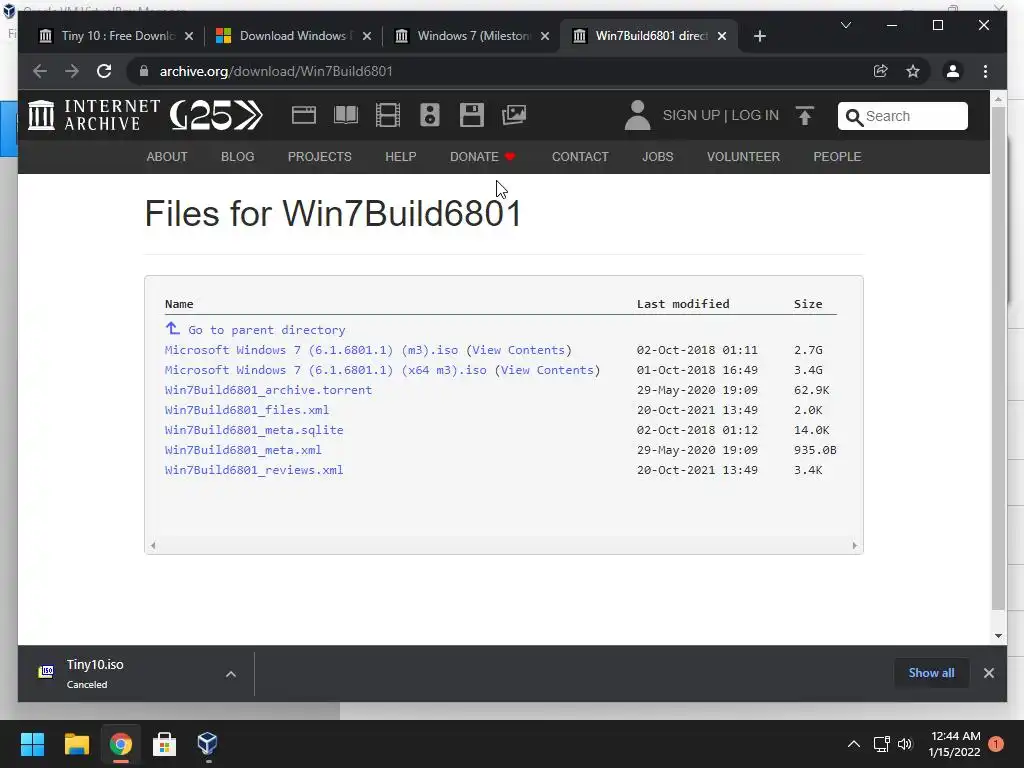Click the upload arrow icon
This screenshot has height=768, width=1024.
(x=805, y=116)
